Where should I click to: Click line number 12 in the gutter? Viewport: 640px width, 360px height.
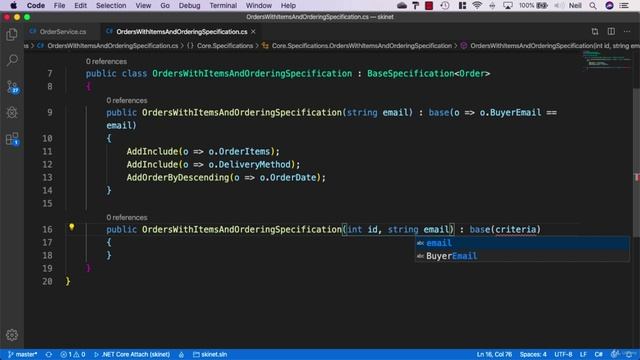(47, 164)
